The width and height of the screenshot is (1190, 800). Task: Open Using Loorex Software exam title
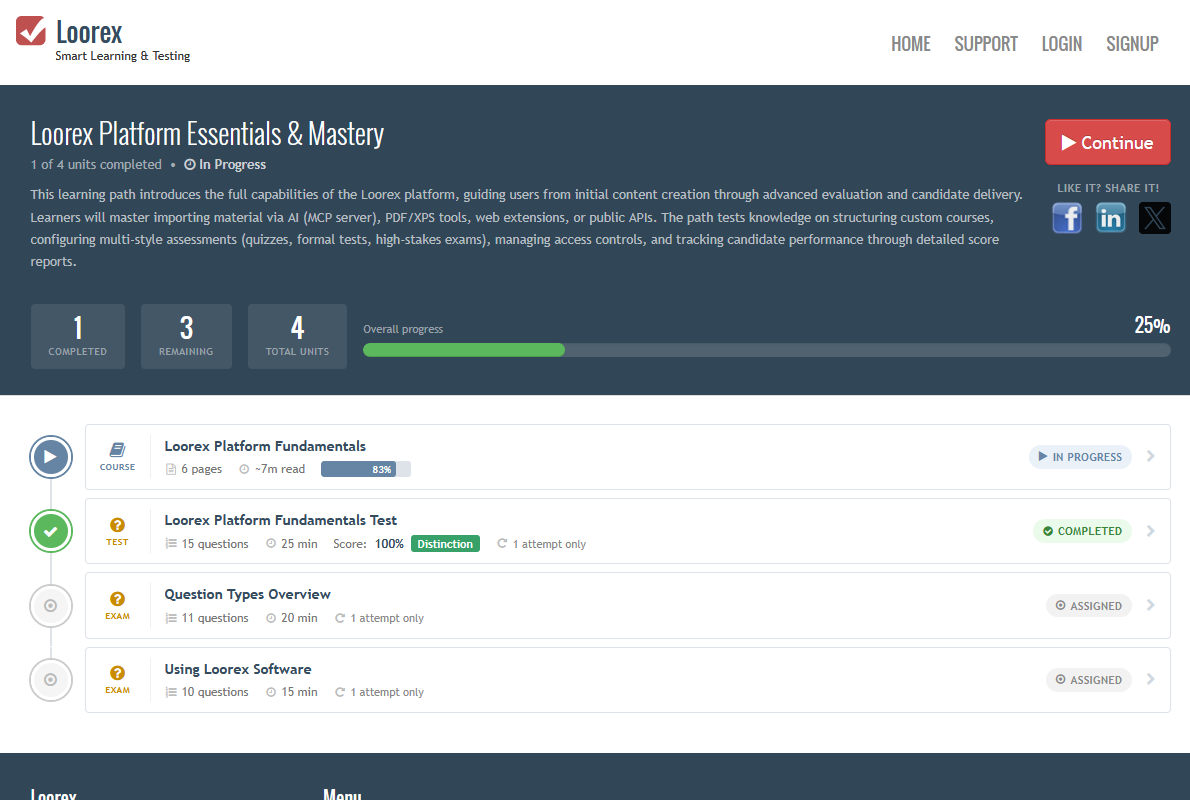pyautogui.click(x=238, y=669)
